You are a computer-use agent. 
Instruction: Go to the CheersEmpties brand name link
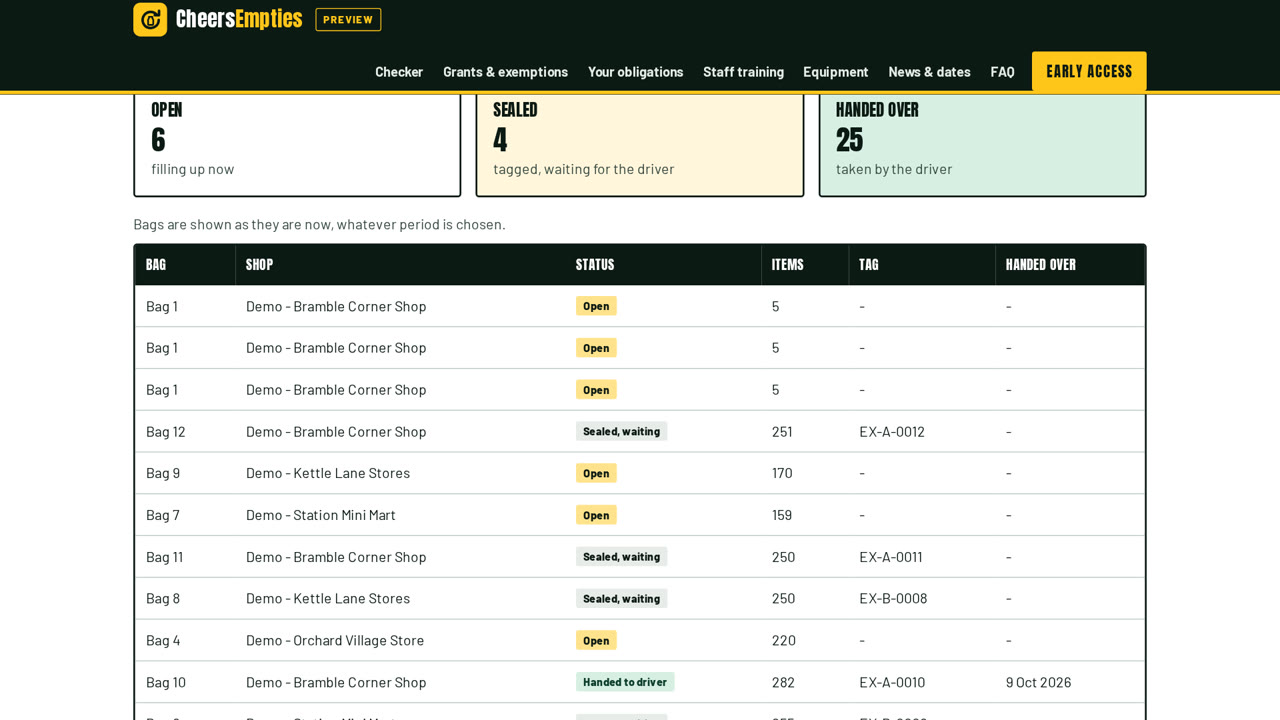coord(239,19)
